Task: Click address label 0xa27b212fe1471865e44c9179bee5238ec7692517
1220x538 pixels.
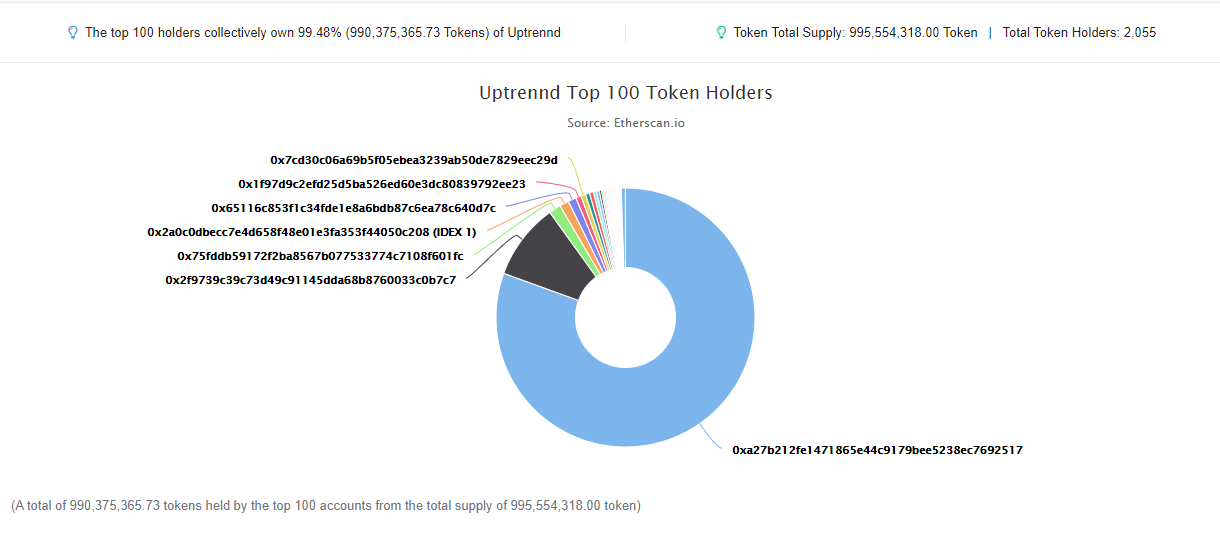Action: coord(877,450)
